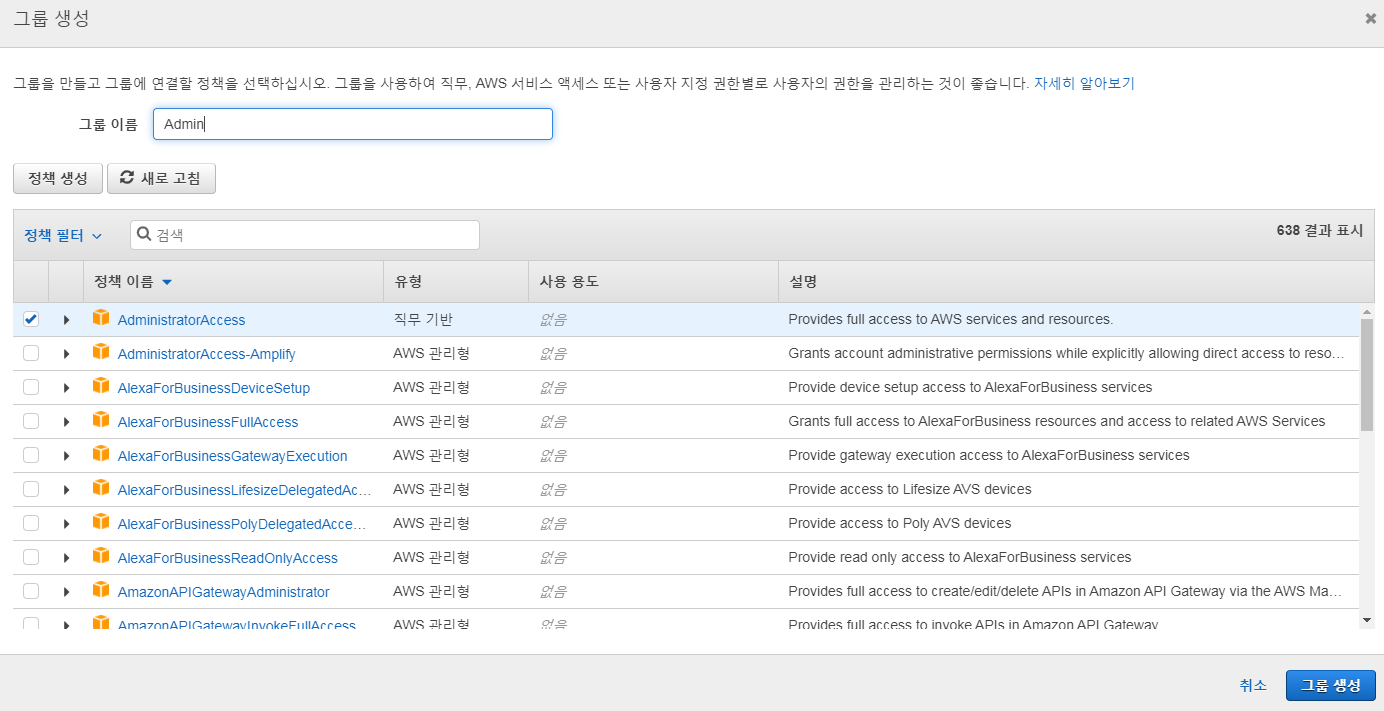Click the 그룹 생성 button at bottom

1330,685
